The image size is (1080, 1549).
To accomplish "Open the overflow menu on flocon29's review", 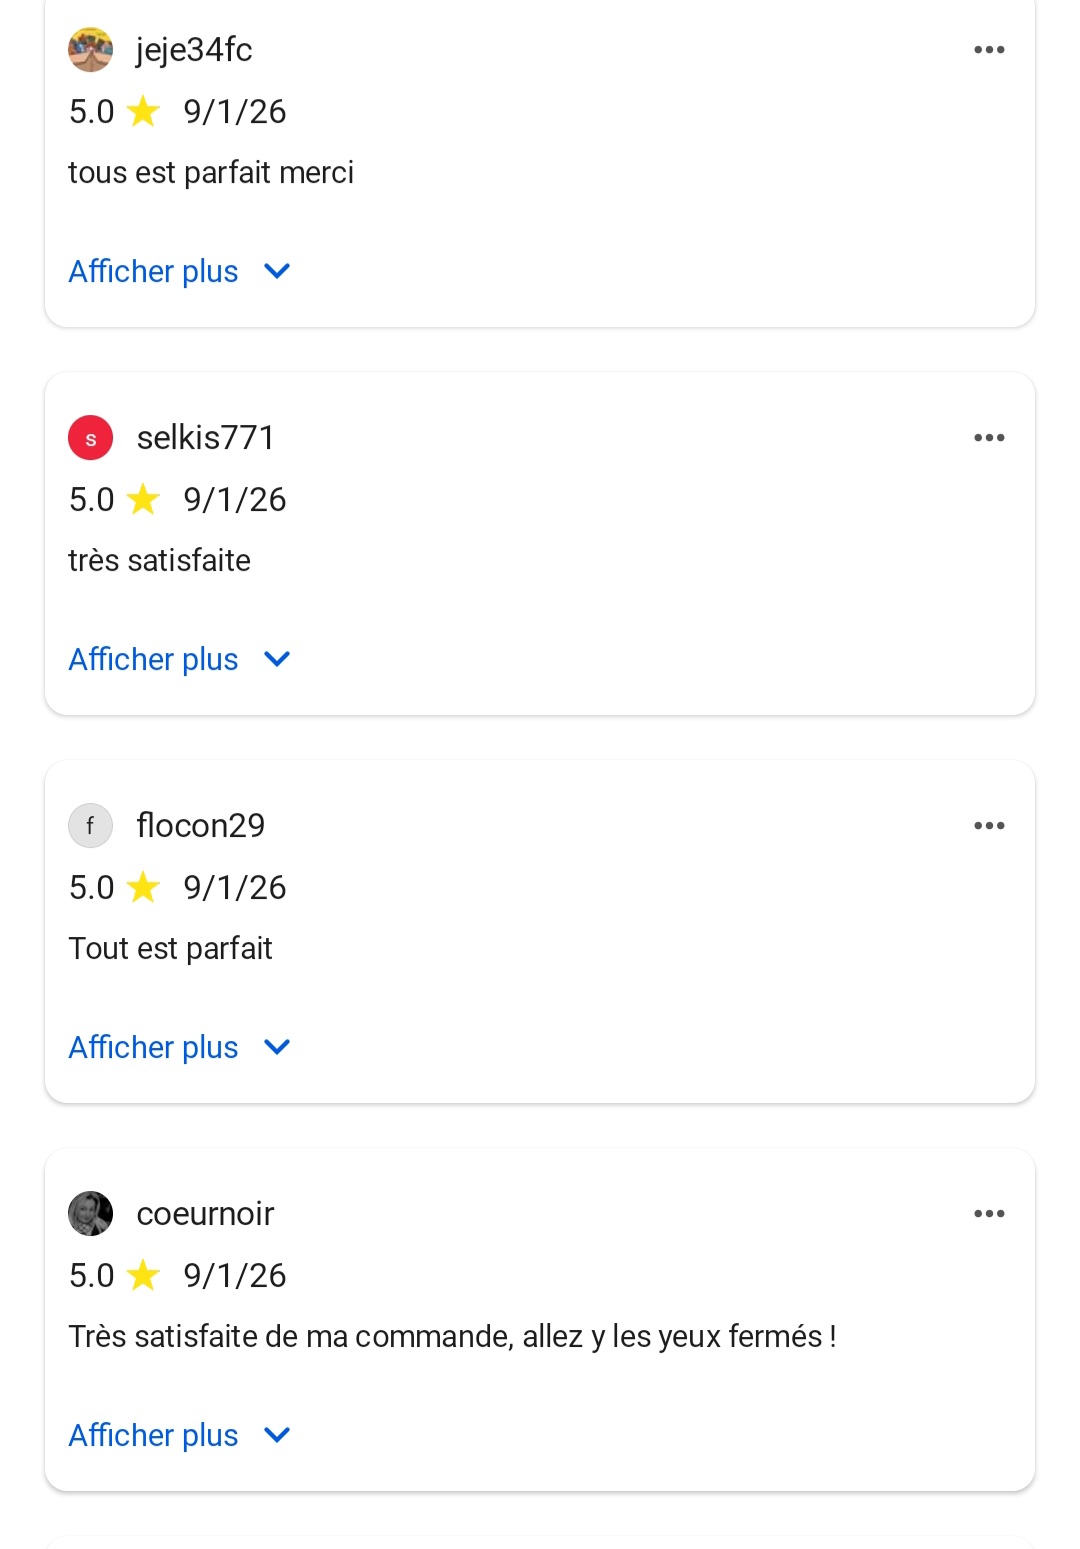I will [x=989, y=825].
